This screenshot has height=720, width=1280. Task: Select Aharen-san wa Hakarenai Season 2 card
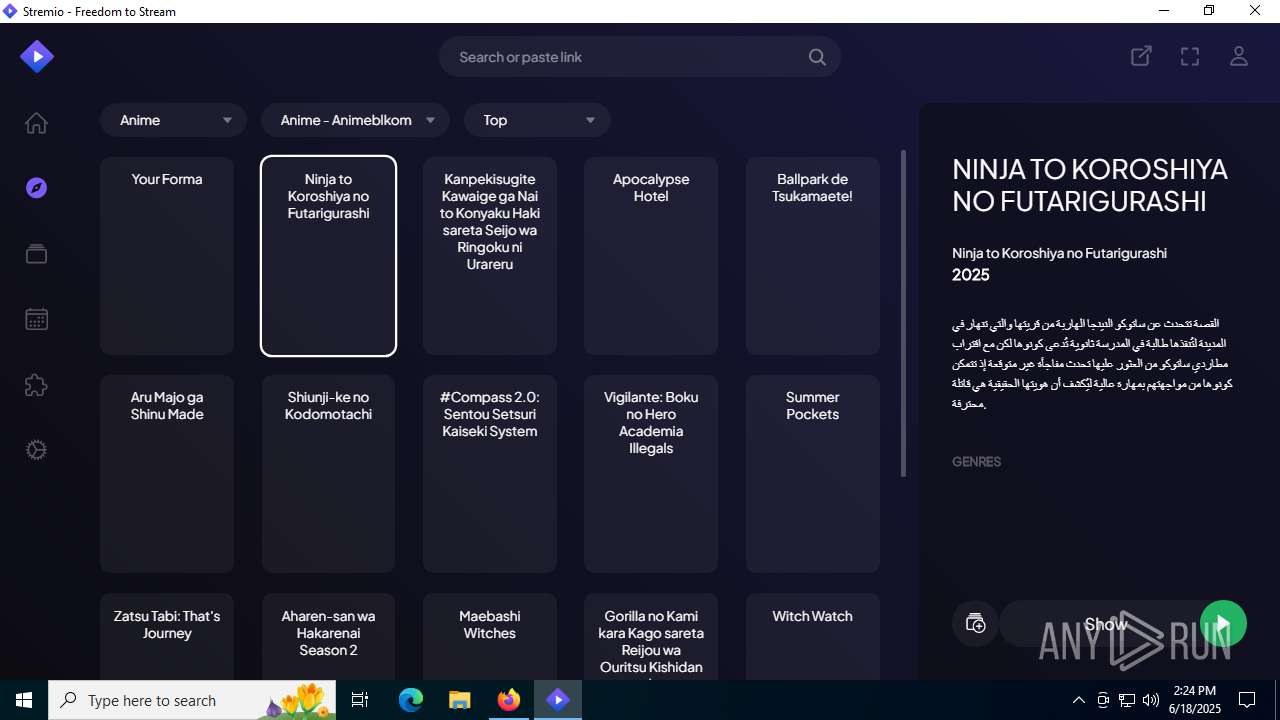328,637
